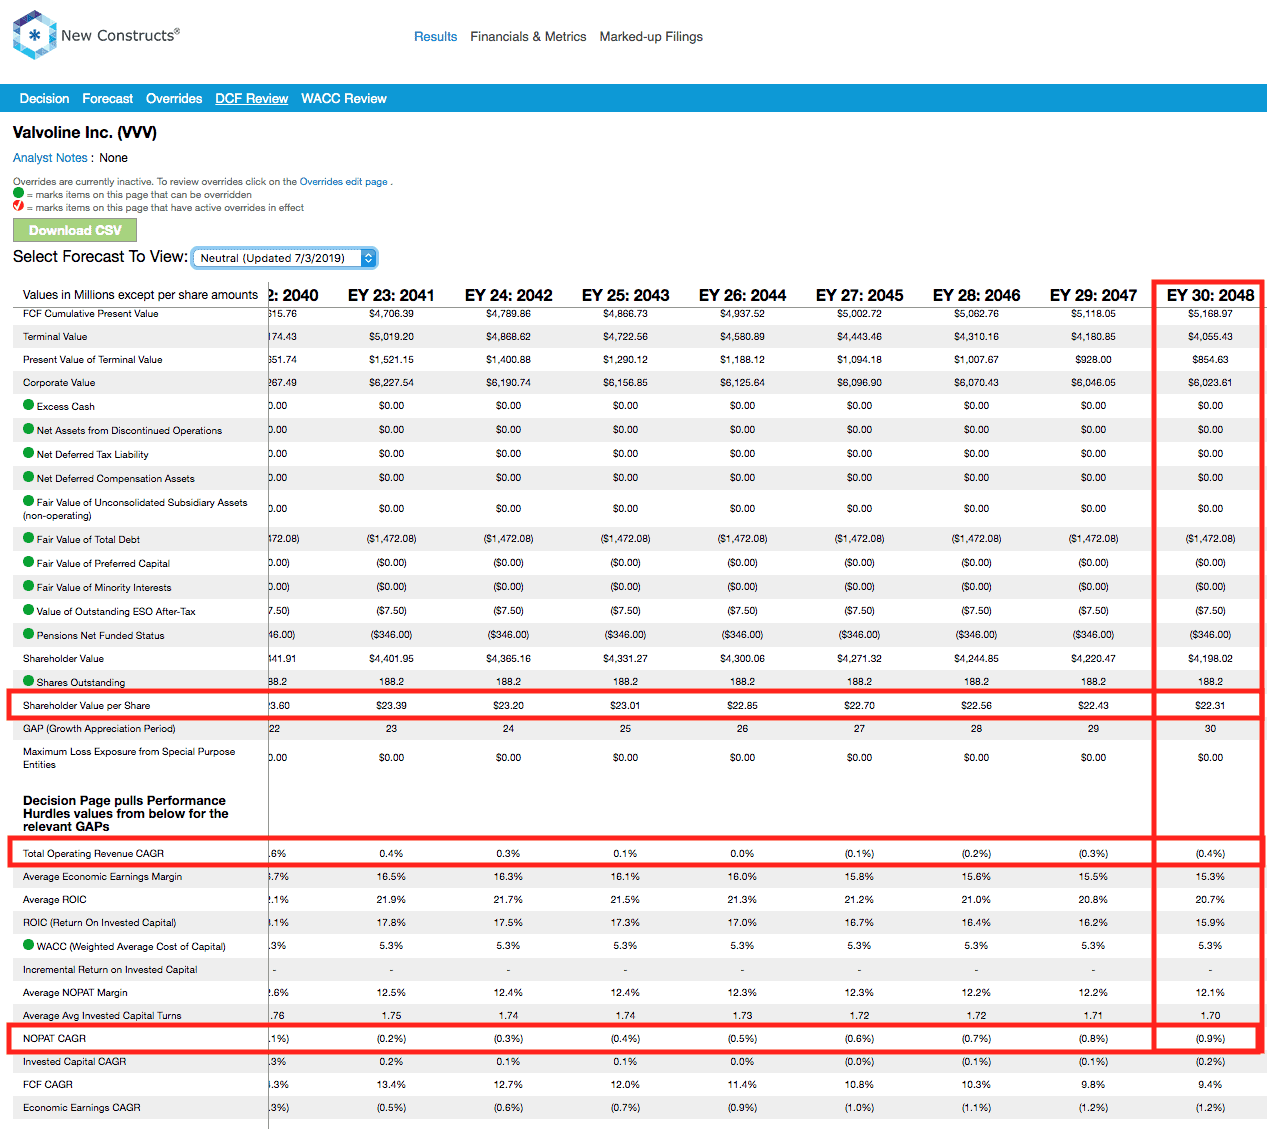
Task: Click green dot beside Net Deferred Compensation Assets
Action: 29,477
